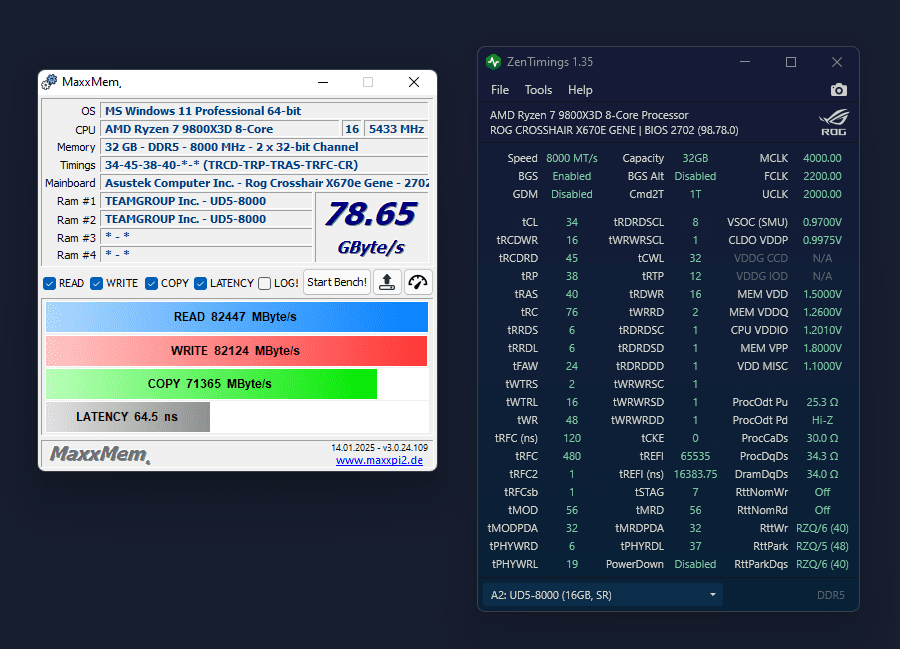Image resolution: width=900 pixels, height=649 pixels.
Task: Toggle the LATENCY checkbox
Action: point(200,283)
